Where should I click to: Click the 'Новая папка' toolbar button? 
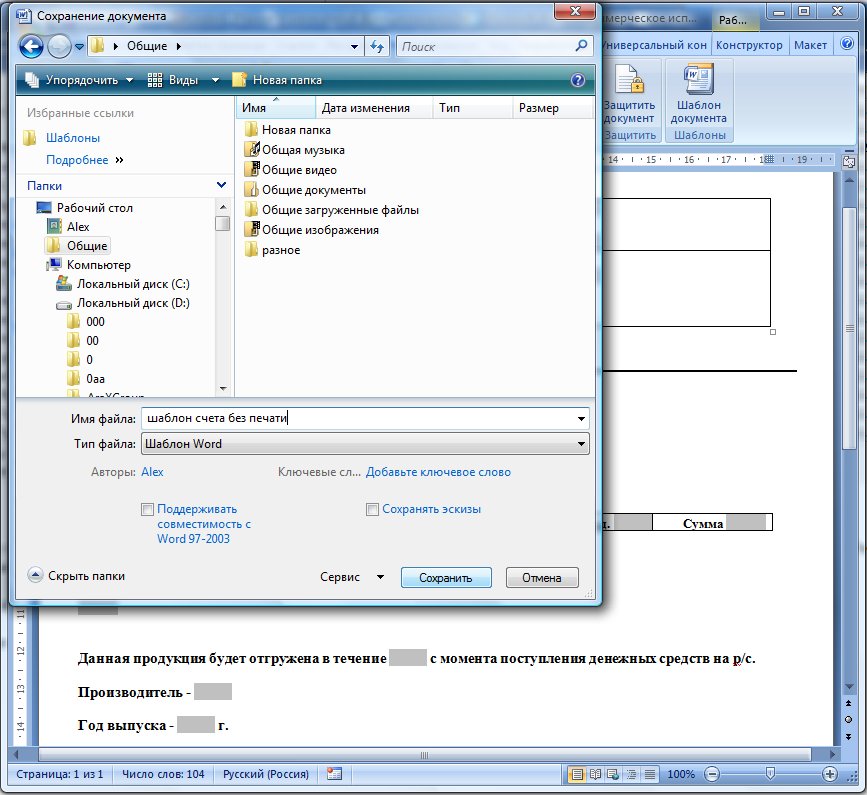pyautogui.click(x=276, y=80)
